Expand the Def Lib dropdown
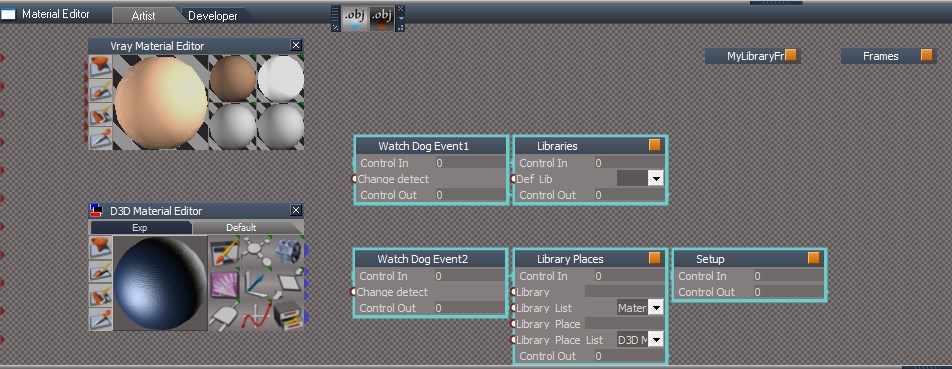The image size is (952, 369). coord(655,178)
